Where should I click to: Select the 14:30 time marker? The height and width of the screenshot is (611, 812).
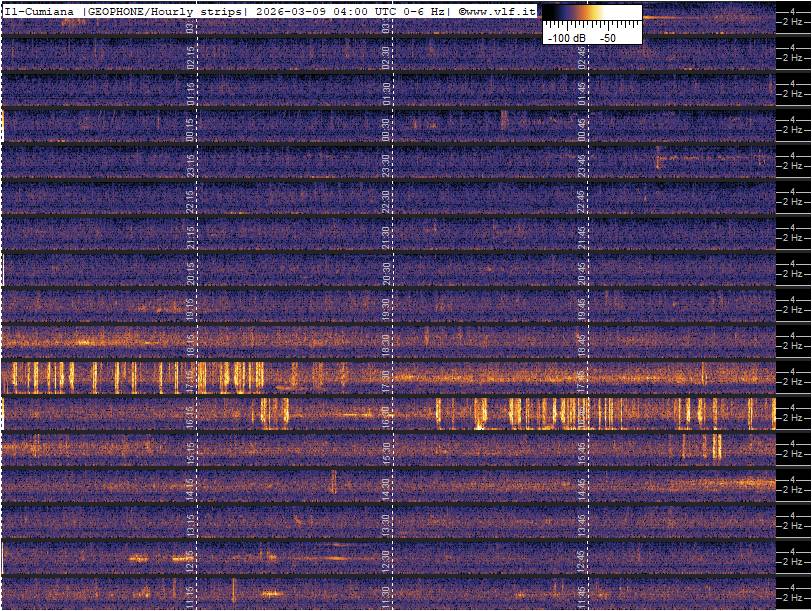[386, 488]
